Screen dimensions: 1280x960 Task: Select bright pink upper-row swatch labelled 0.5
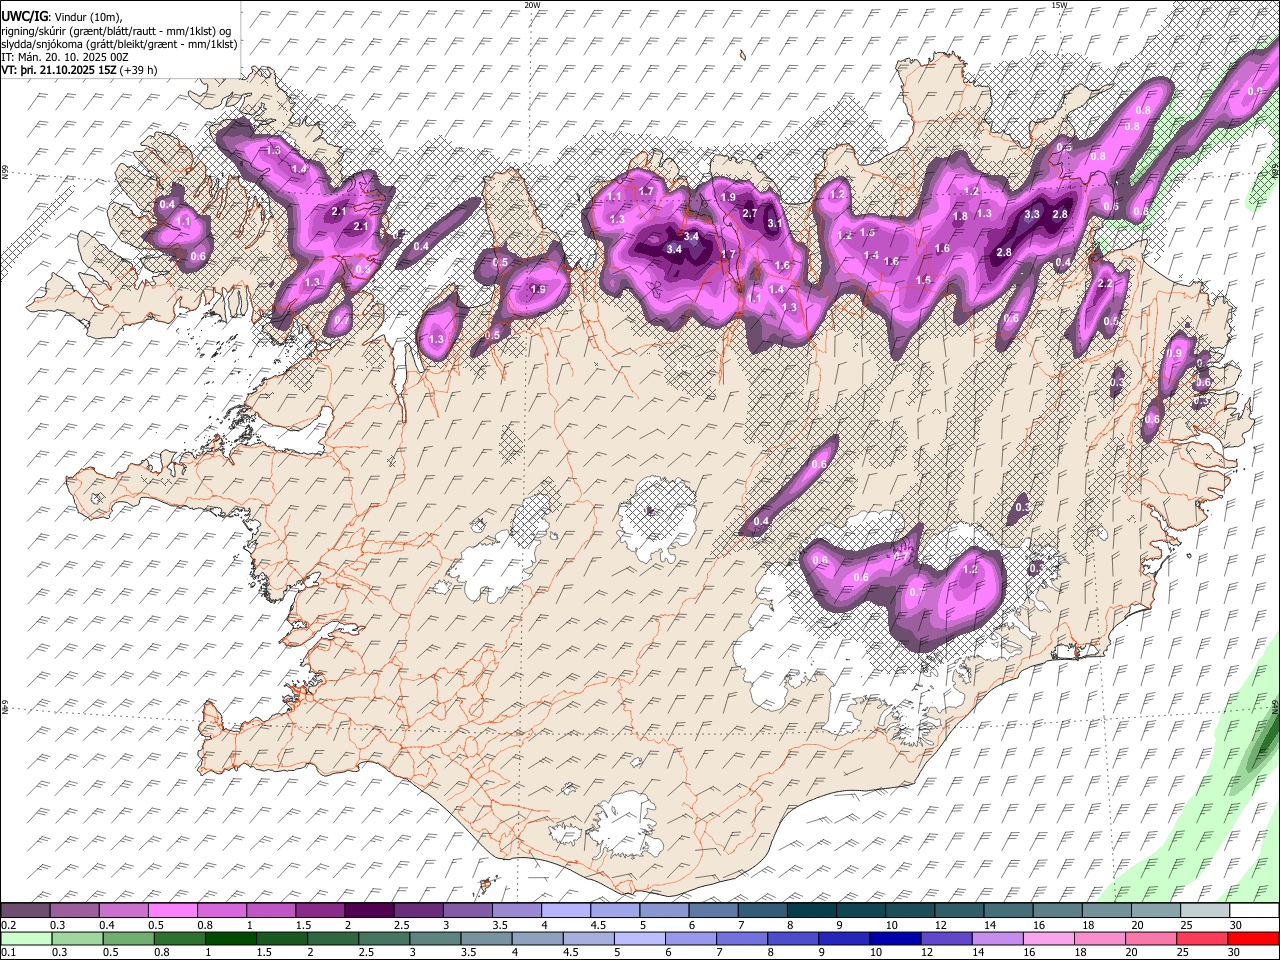click(x=173, y=911)
